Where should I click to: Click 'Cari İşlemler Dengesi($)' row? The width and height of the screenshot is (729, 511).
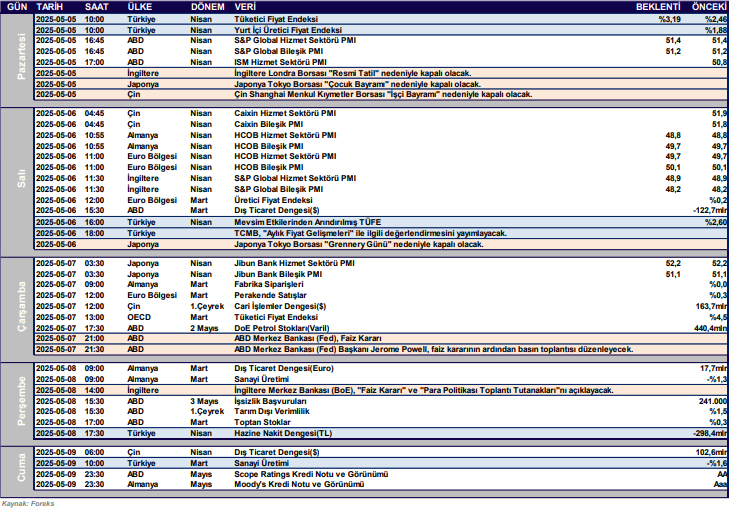tap(381, 306)
